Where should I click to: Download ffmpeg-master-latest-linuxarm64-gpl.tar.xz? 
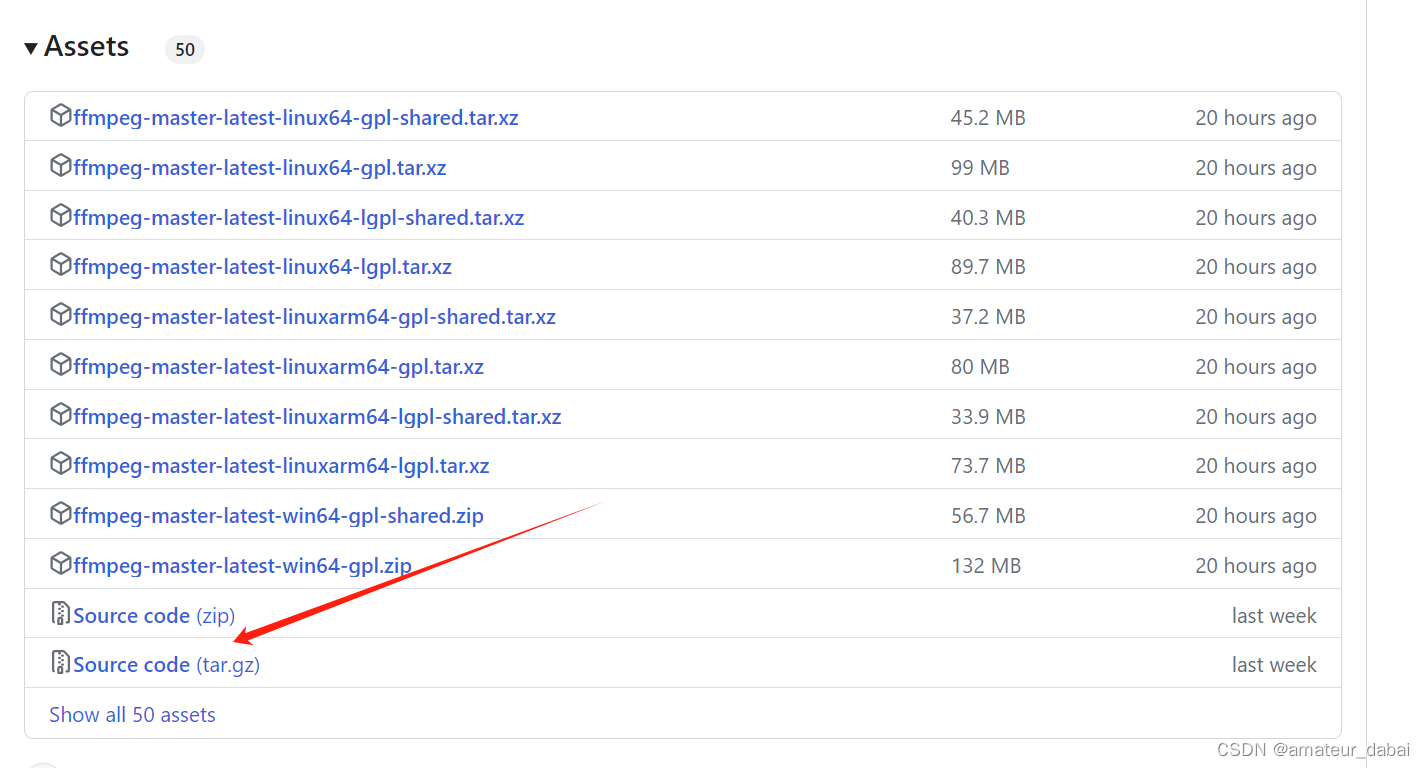pyautogui.click(x=279, y=367)
